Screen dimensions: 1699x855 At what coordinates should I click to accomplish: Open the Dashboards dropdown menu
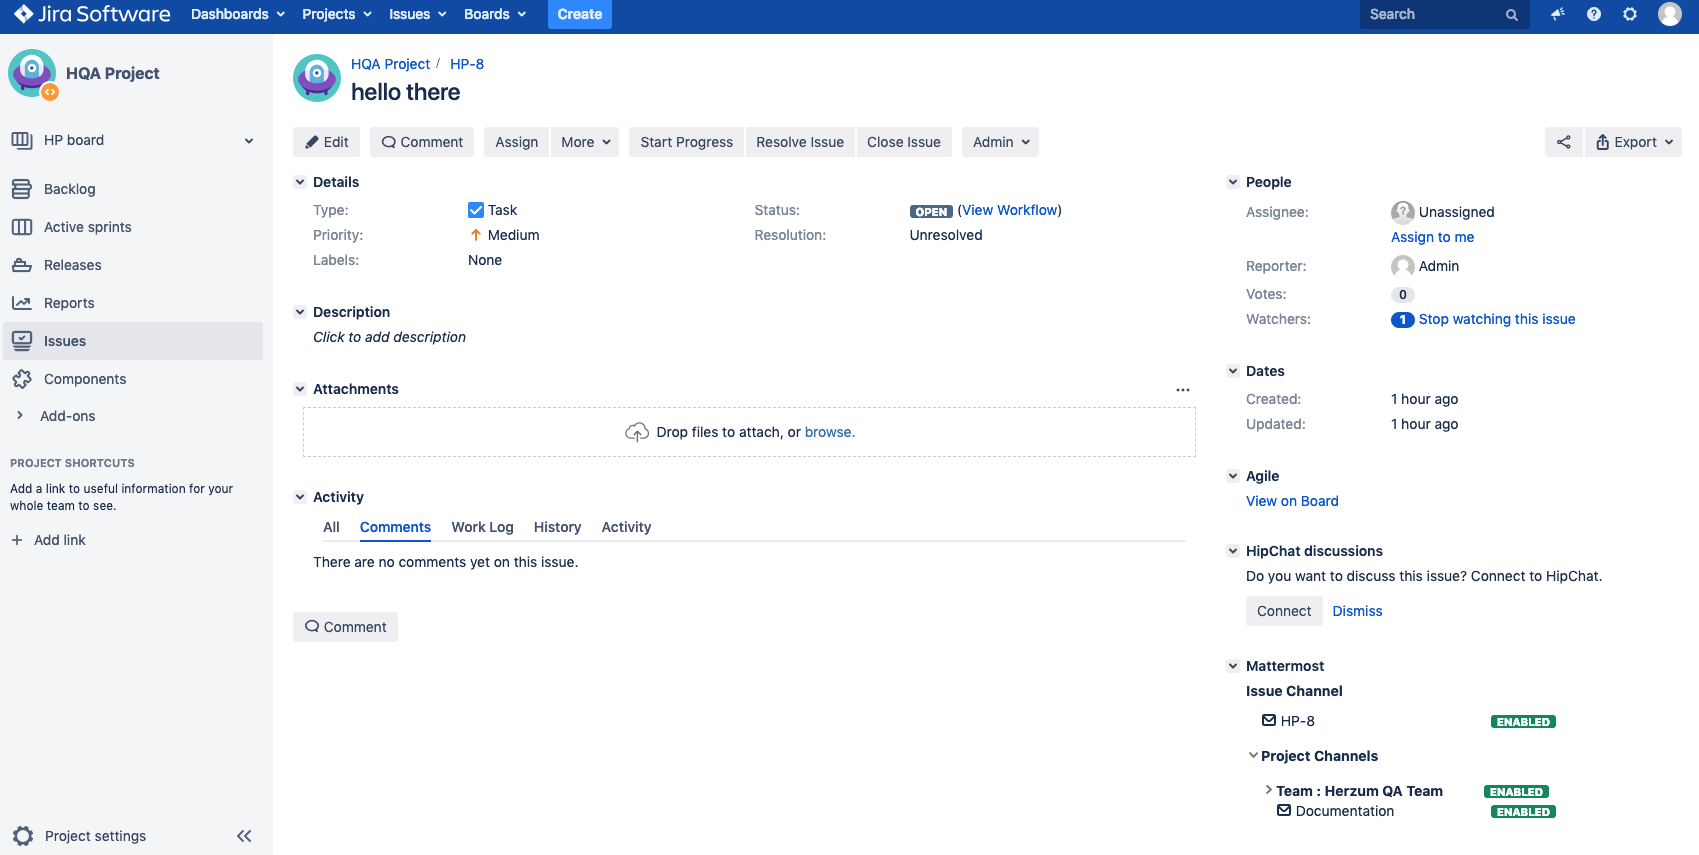(238, 14)
